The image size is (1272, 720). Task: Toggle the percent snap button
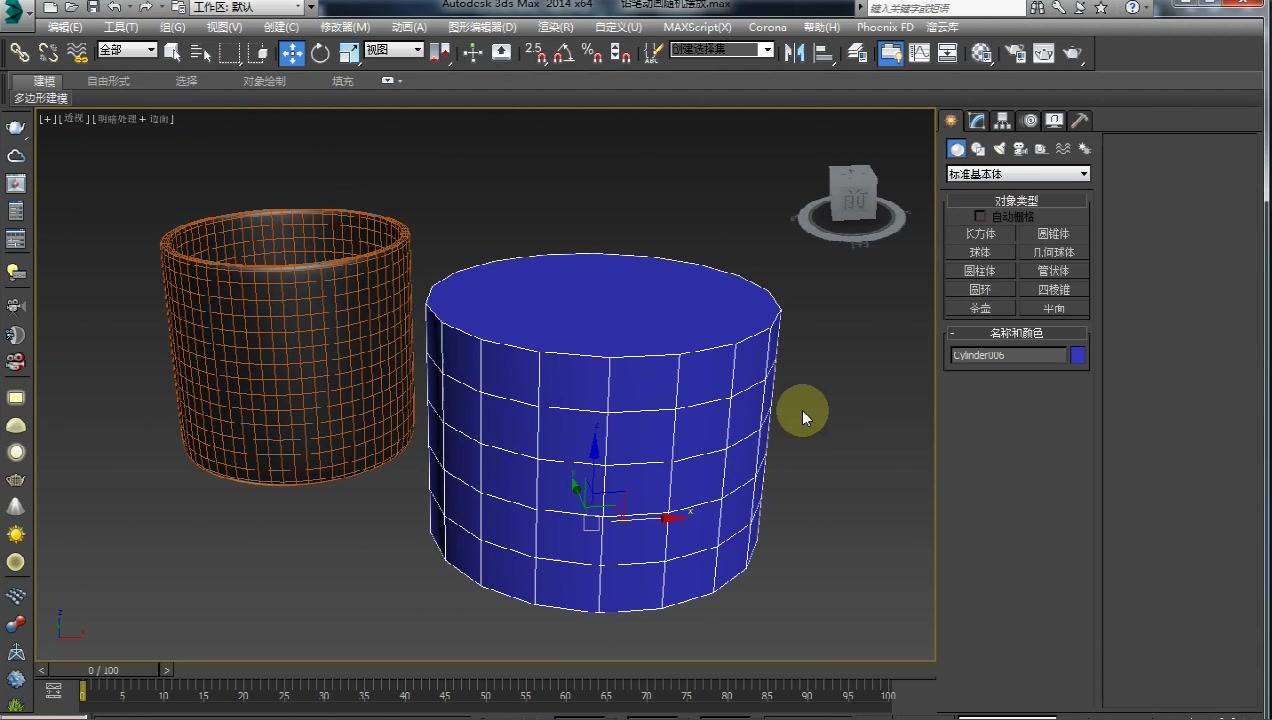coord(591,53)
